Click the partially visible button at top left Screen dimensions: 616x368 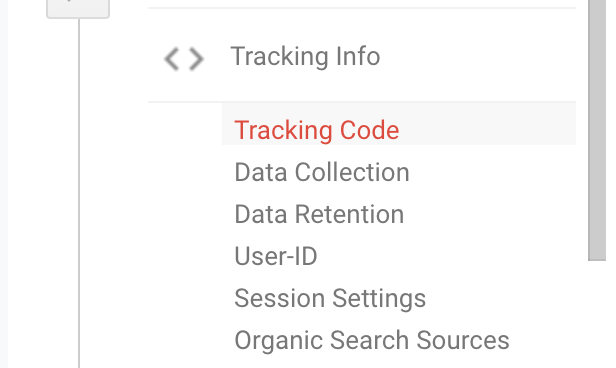(x=78, y=9)
